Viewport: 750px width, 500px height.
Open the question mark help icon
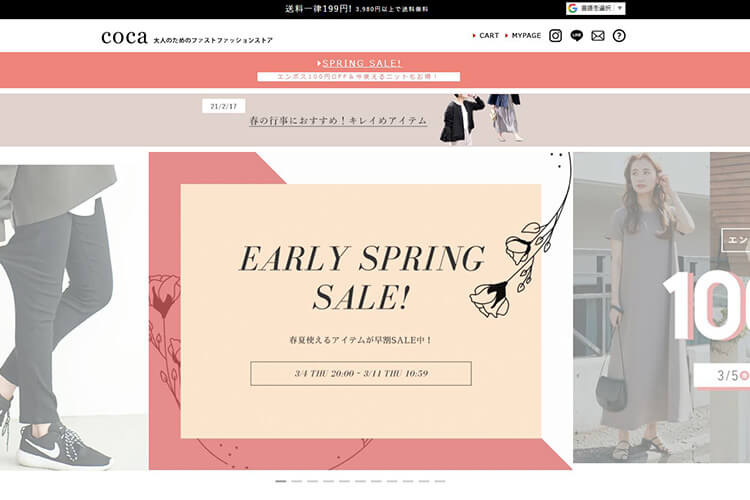click(x=618, y=36)
